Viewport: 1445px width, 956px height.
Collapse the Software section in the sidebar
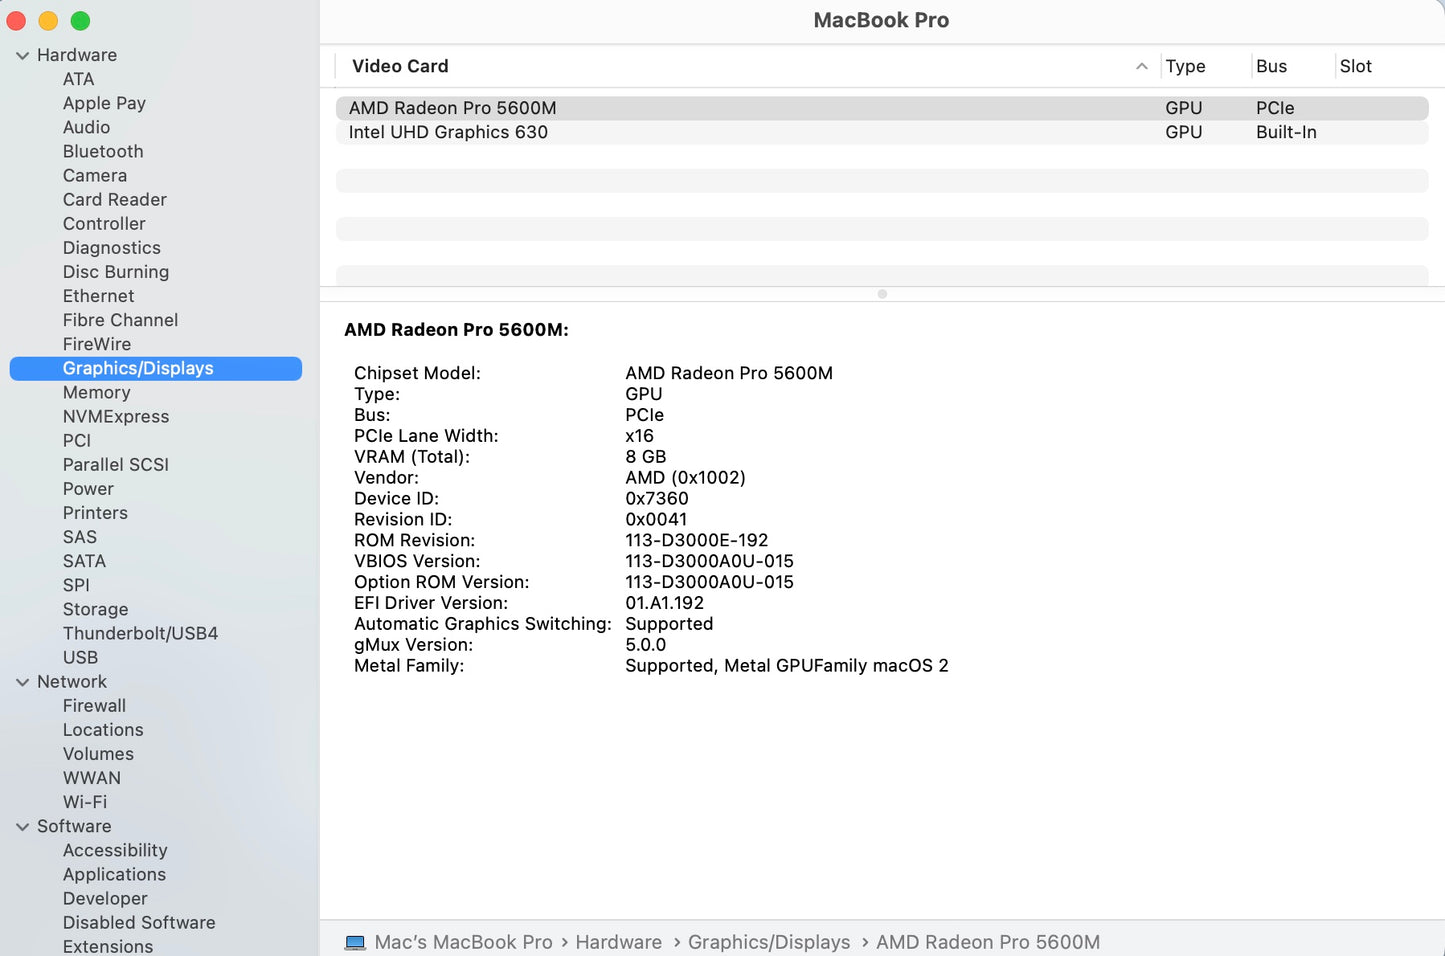[x=23, y=826]
